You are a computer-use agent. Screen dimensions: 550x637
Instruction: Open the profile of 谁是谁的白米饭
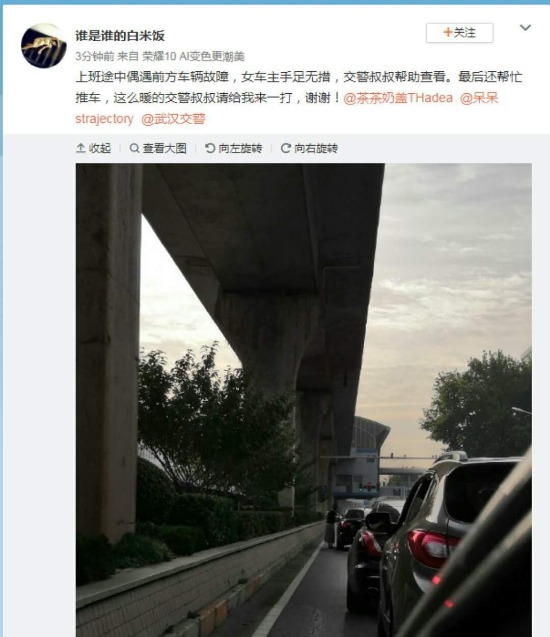pyautogui.click(x=120, y=36)
